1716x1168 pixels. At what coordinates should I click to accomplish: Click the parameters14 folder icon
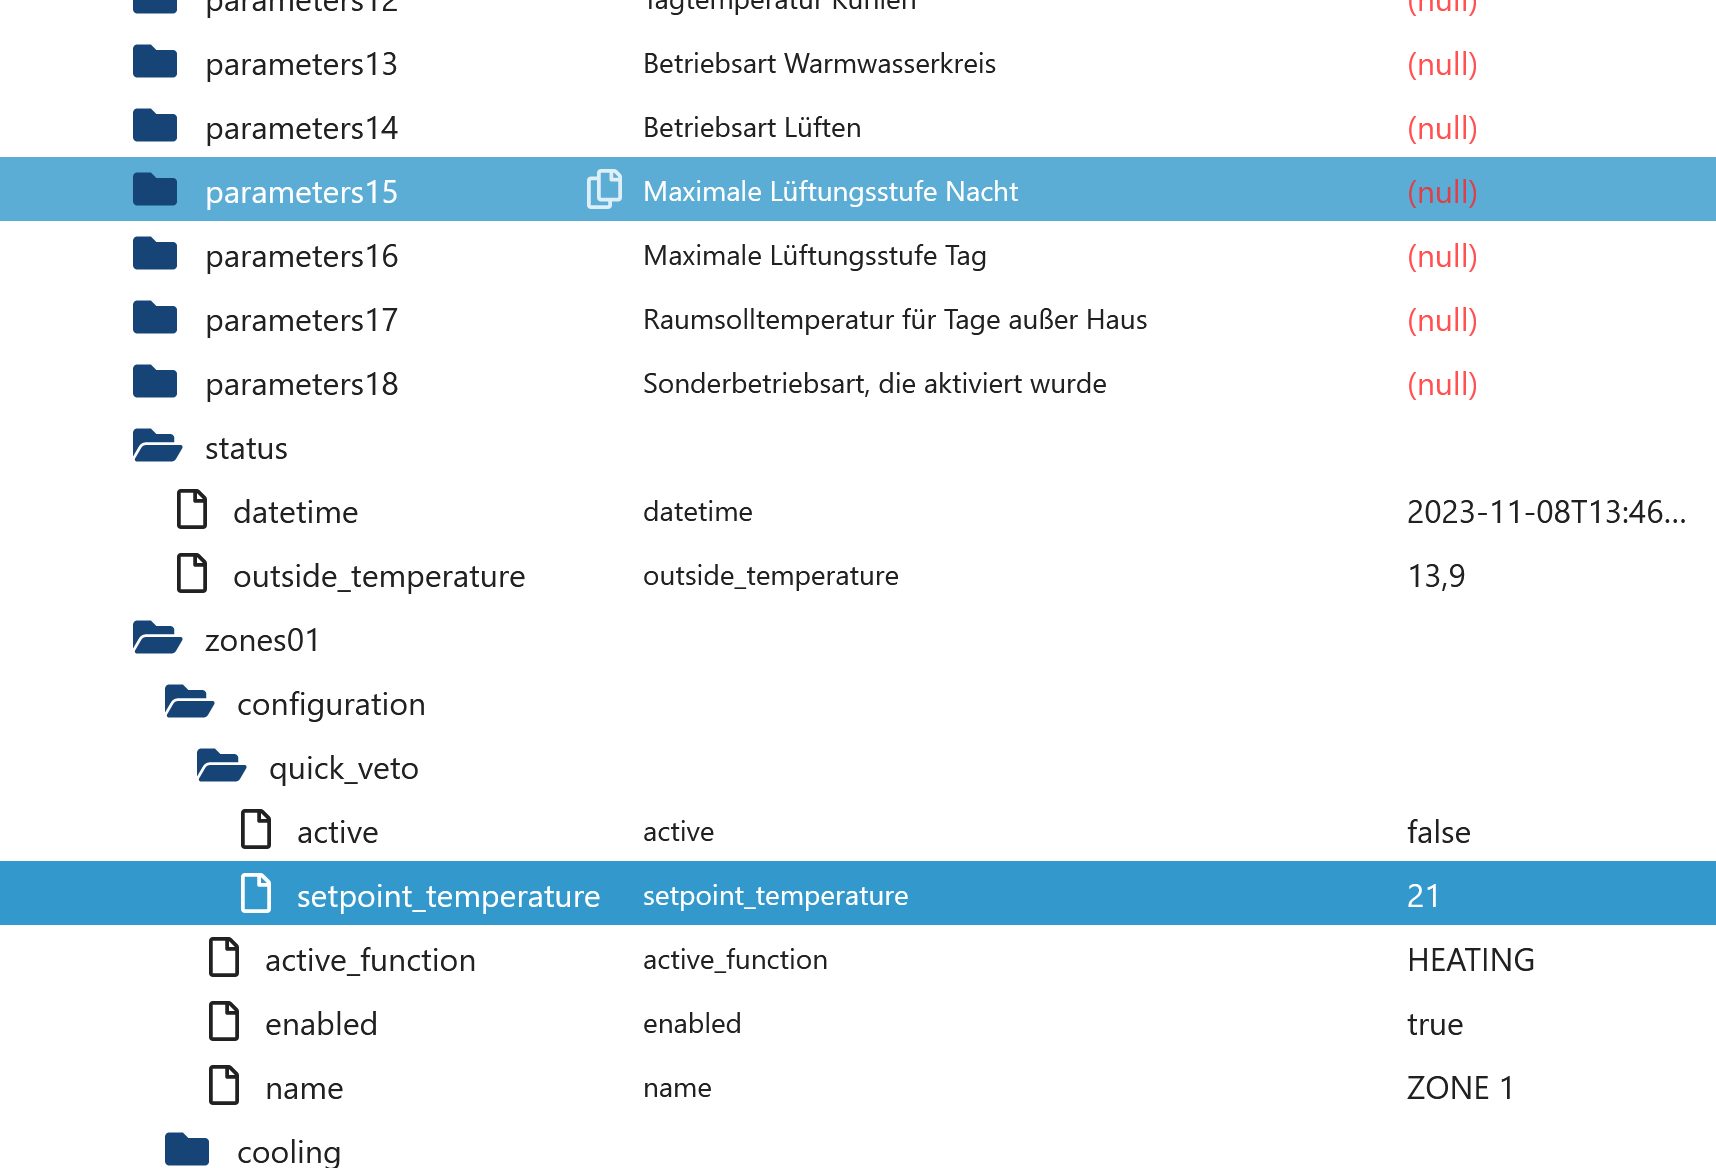coord(155,126)
